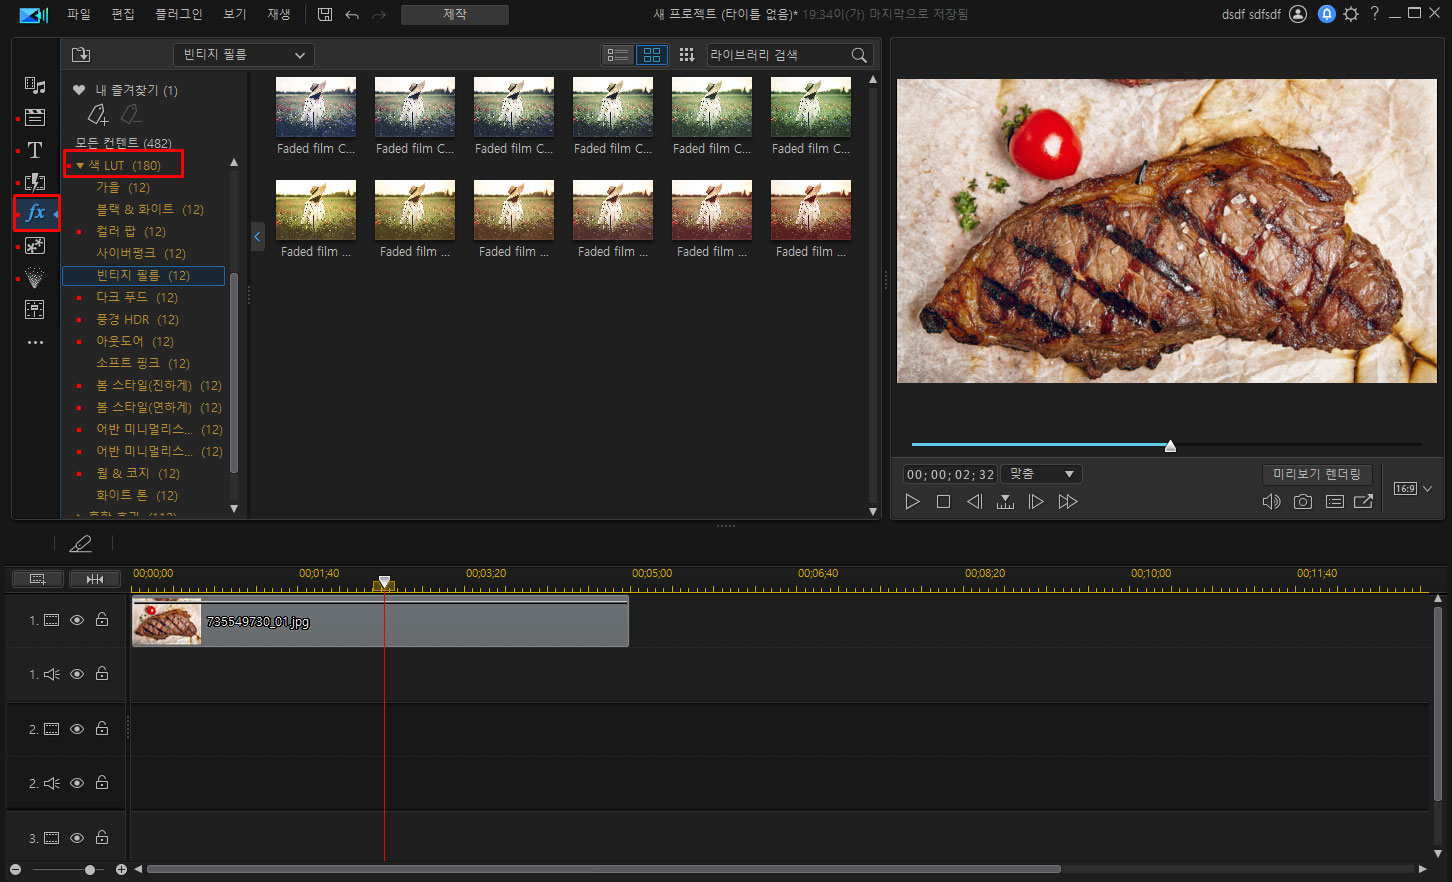Image resolution: width=1452 pixels, height=882 pixels.
Task: Open the Transition Room icon
Action: [x=35, y=182]
